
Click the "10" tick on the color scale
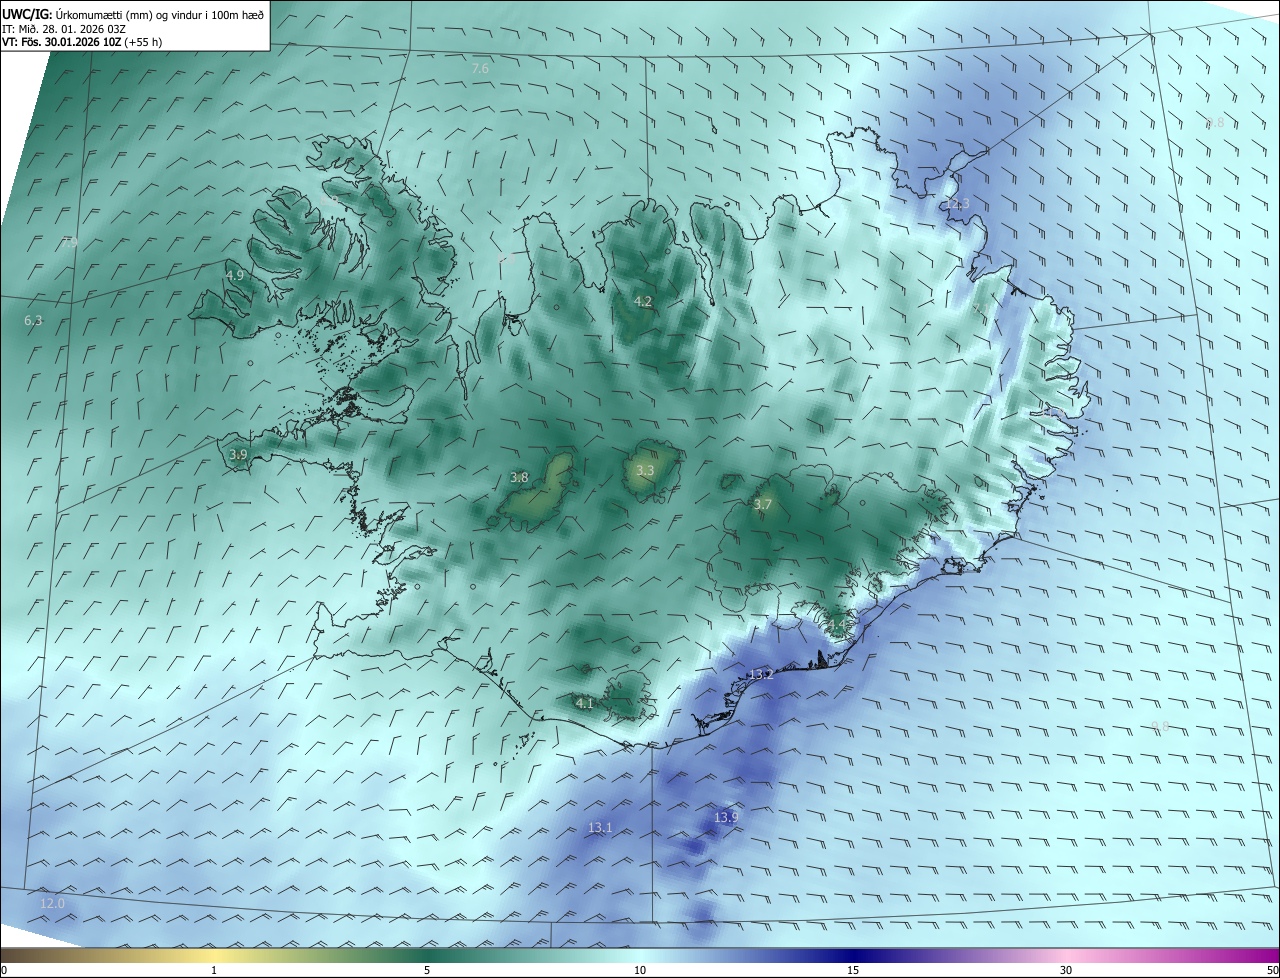(x=640, y=971)
